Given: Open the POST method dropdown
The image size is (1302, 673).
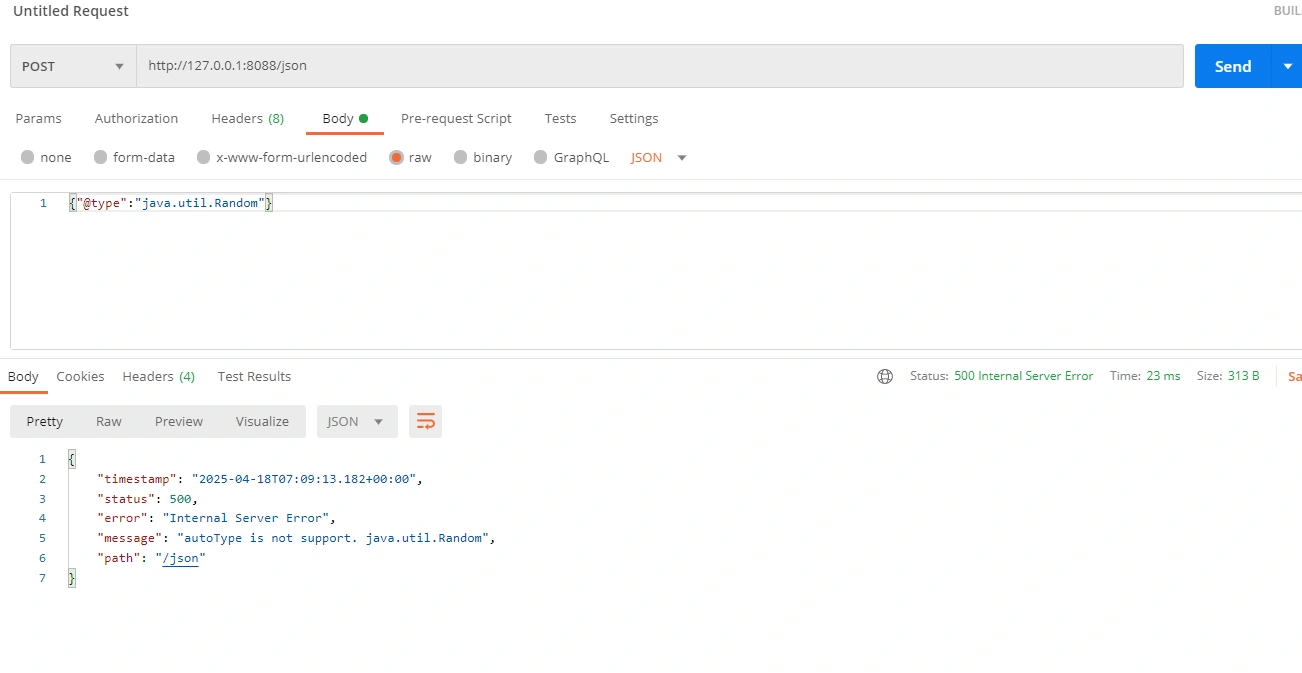Looking at the screenshot, I should click(x=73, y=66).
